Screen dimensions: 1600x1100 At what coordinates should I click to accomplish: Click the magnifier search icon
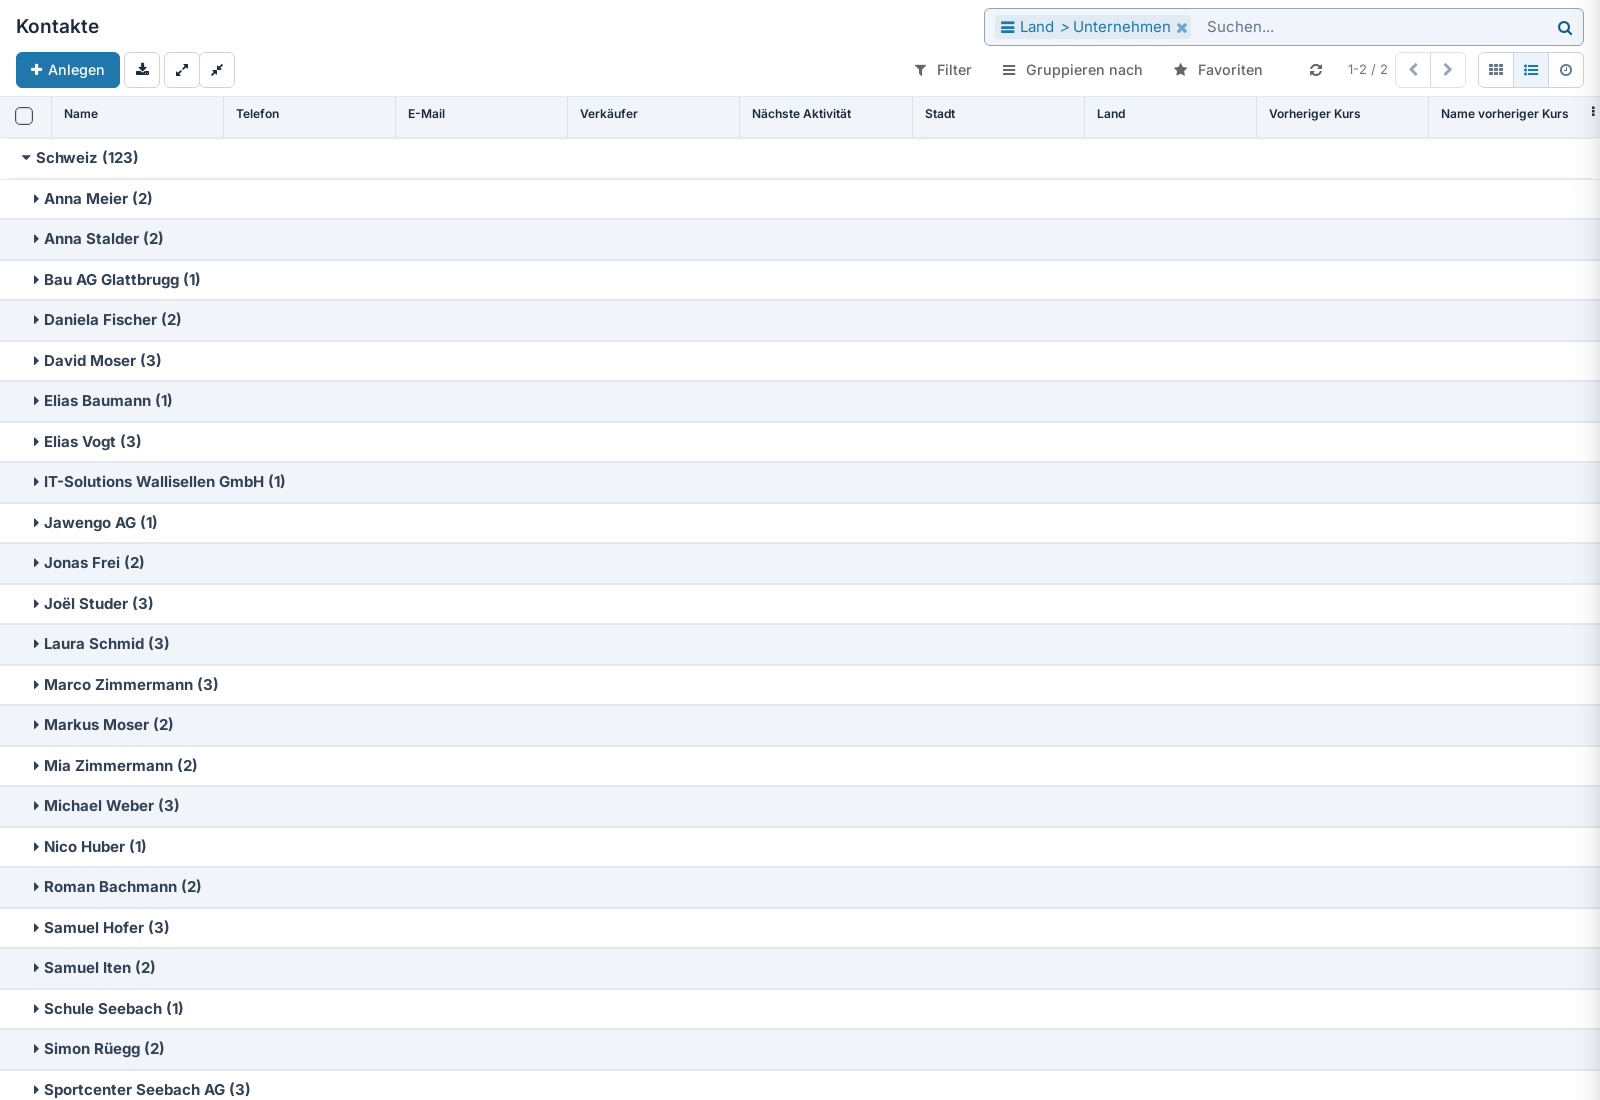coord(1564,28)
